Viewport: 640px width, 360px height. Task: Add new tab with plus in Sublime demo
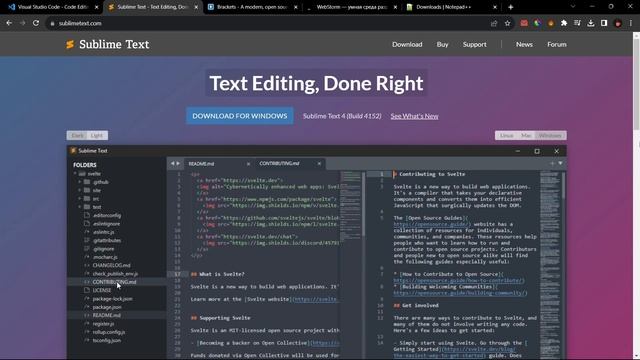tap(552, 163)
